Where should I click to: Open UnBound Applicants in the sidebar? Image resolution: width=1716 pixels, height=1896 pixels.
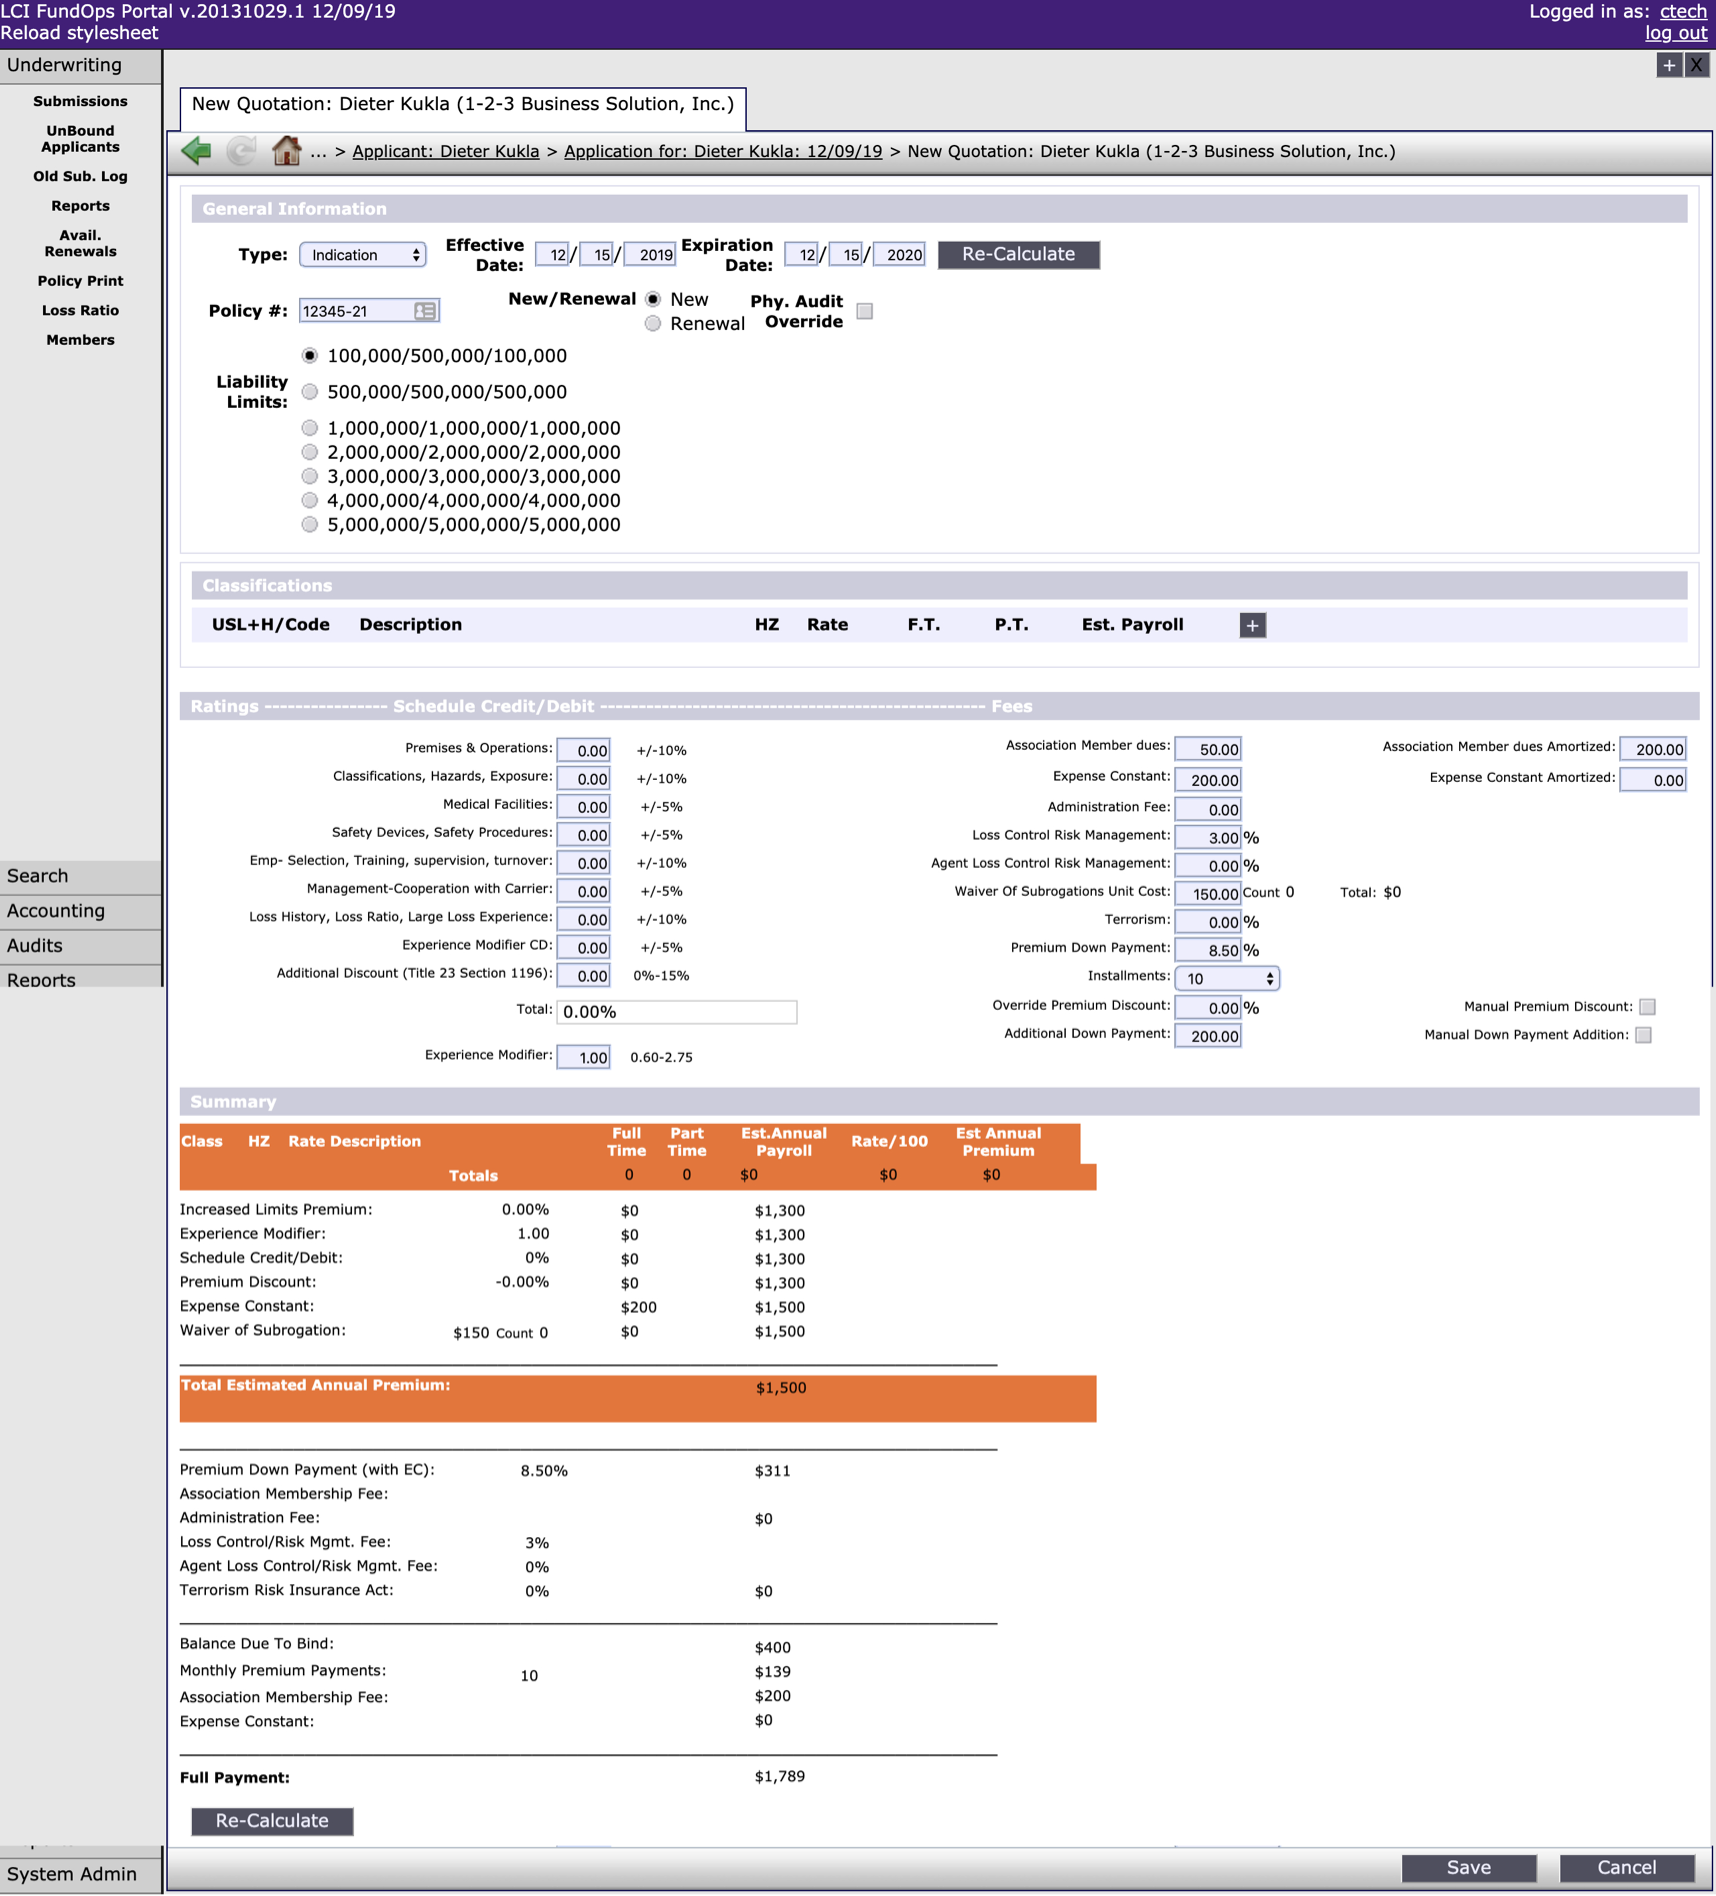pos(80,139)
